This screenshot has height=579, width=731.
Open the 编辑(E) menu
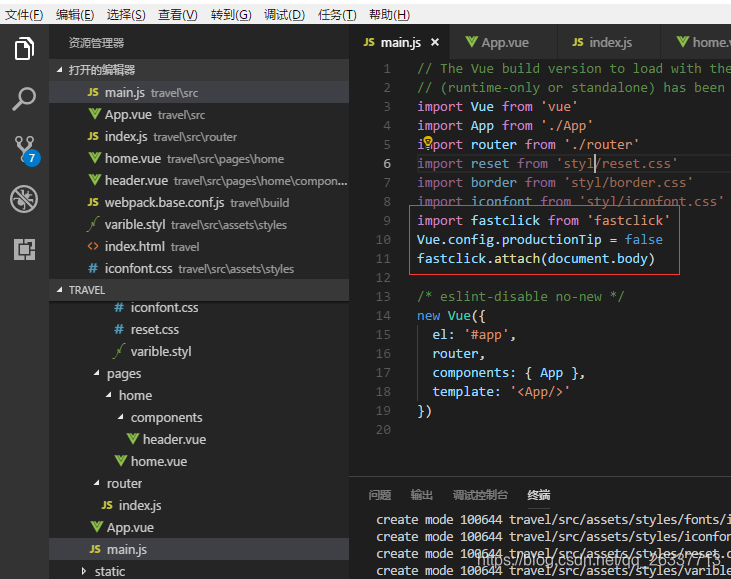[75, 15]
